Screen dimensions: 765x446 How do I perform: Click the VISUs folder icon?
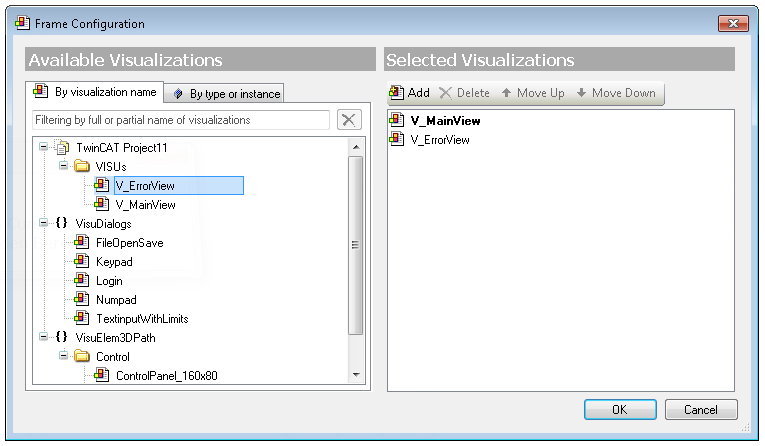[x=82, y=166]
